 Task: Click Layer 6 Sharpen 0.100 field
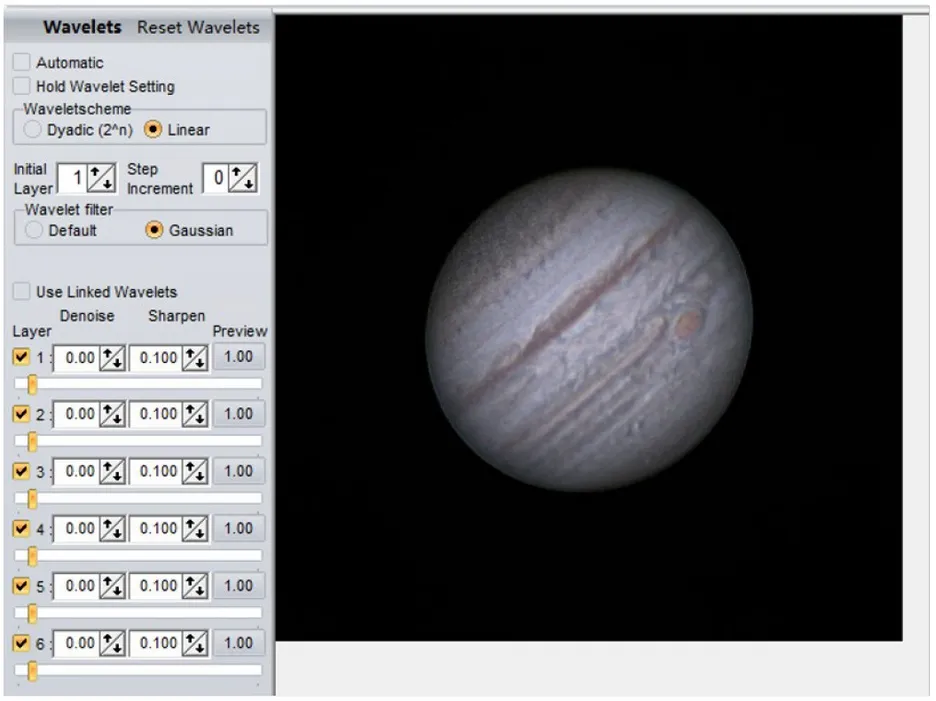[x=156, y=644]
